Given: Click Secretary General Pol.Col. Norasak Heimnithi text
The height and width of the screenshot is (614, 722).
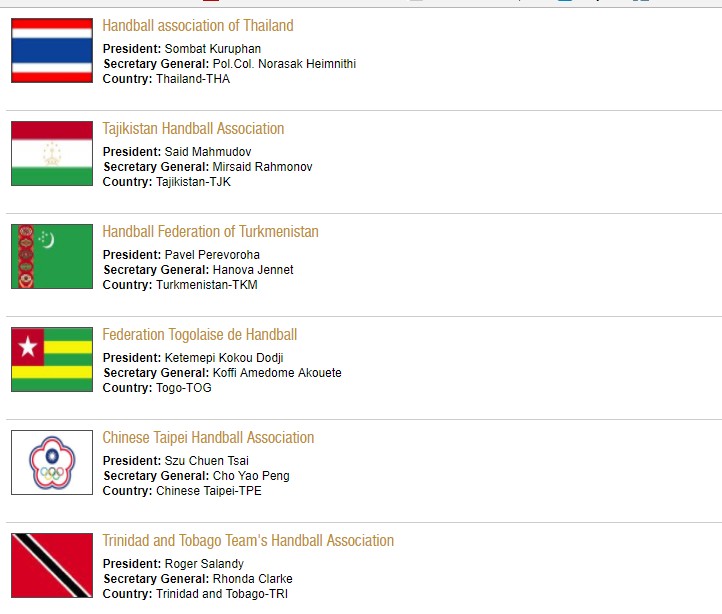Looking at the screenshot, I should 284,64.
